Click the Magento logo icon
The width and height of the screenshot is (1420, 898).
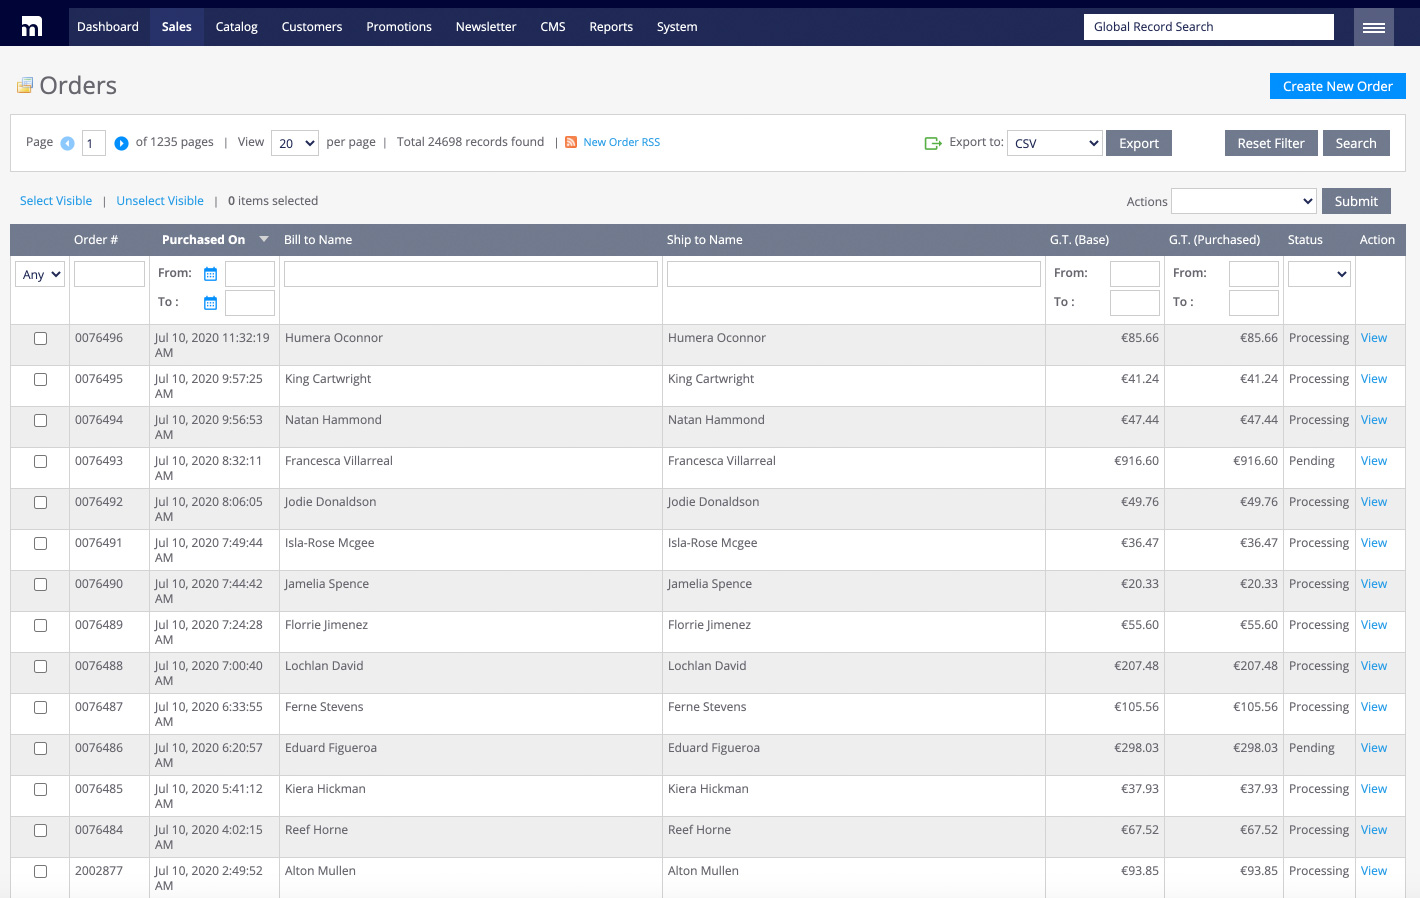(x=32, y=27)
